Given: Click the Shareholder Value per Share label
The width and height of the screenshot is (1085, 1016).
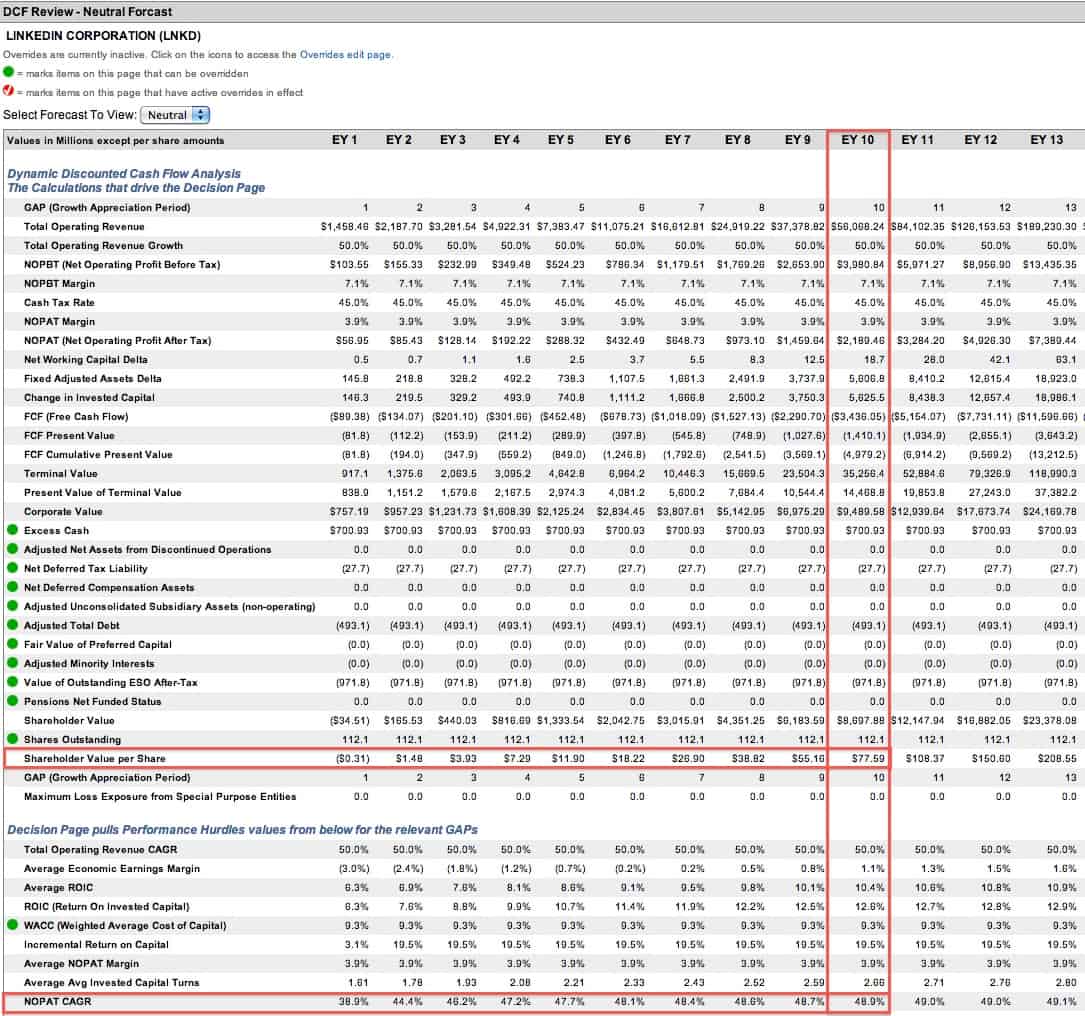Looking at the screenshot, I should [95, 759].
